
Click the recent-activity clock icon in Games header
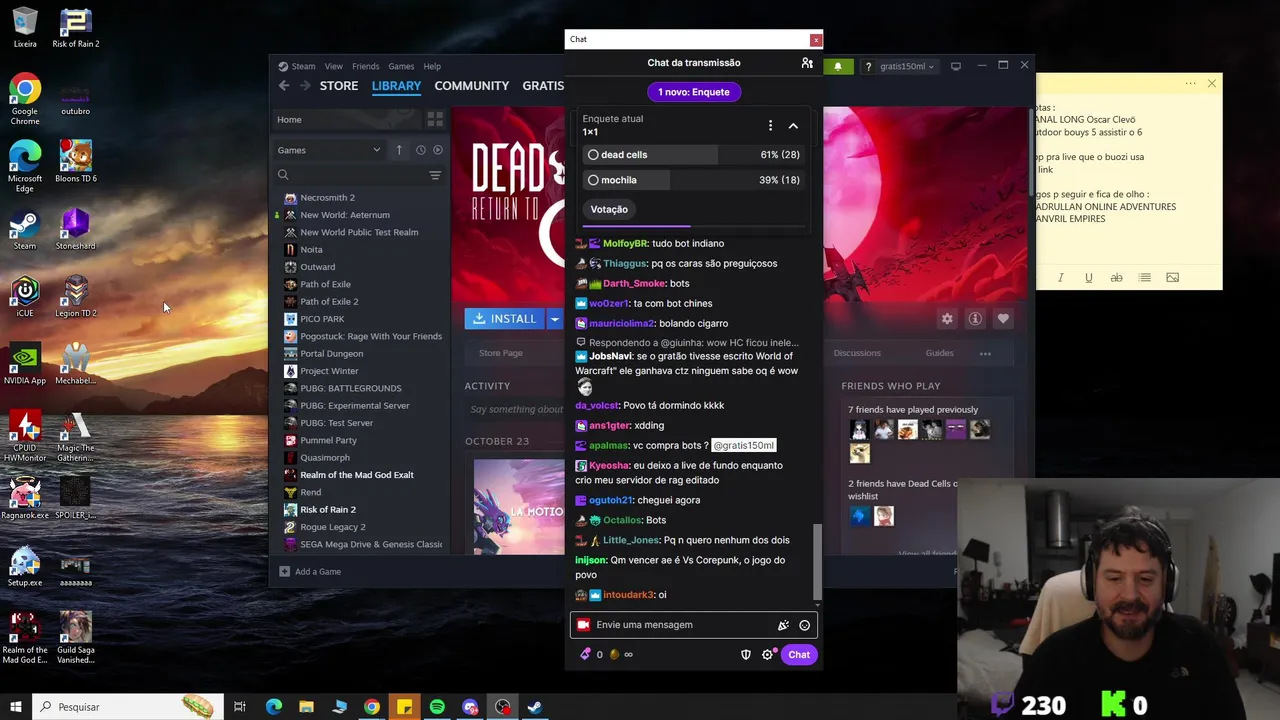(x=420, y=150)
